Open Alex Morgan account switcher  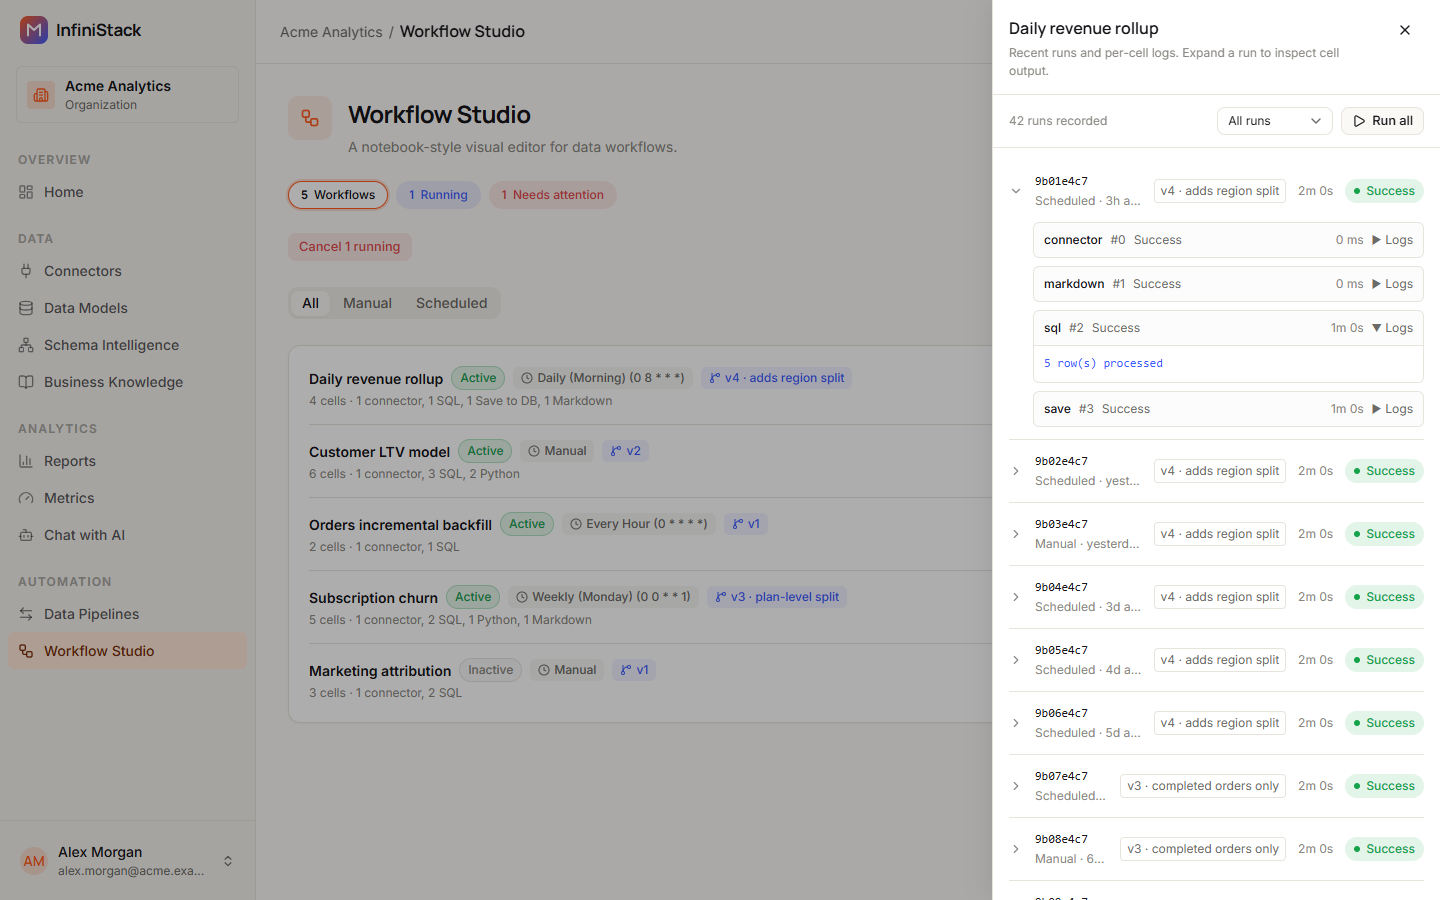pyautogui.click(x=228, y=861)
